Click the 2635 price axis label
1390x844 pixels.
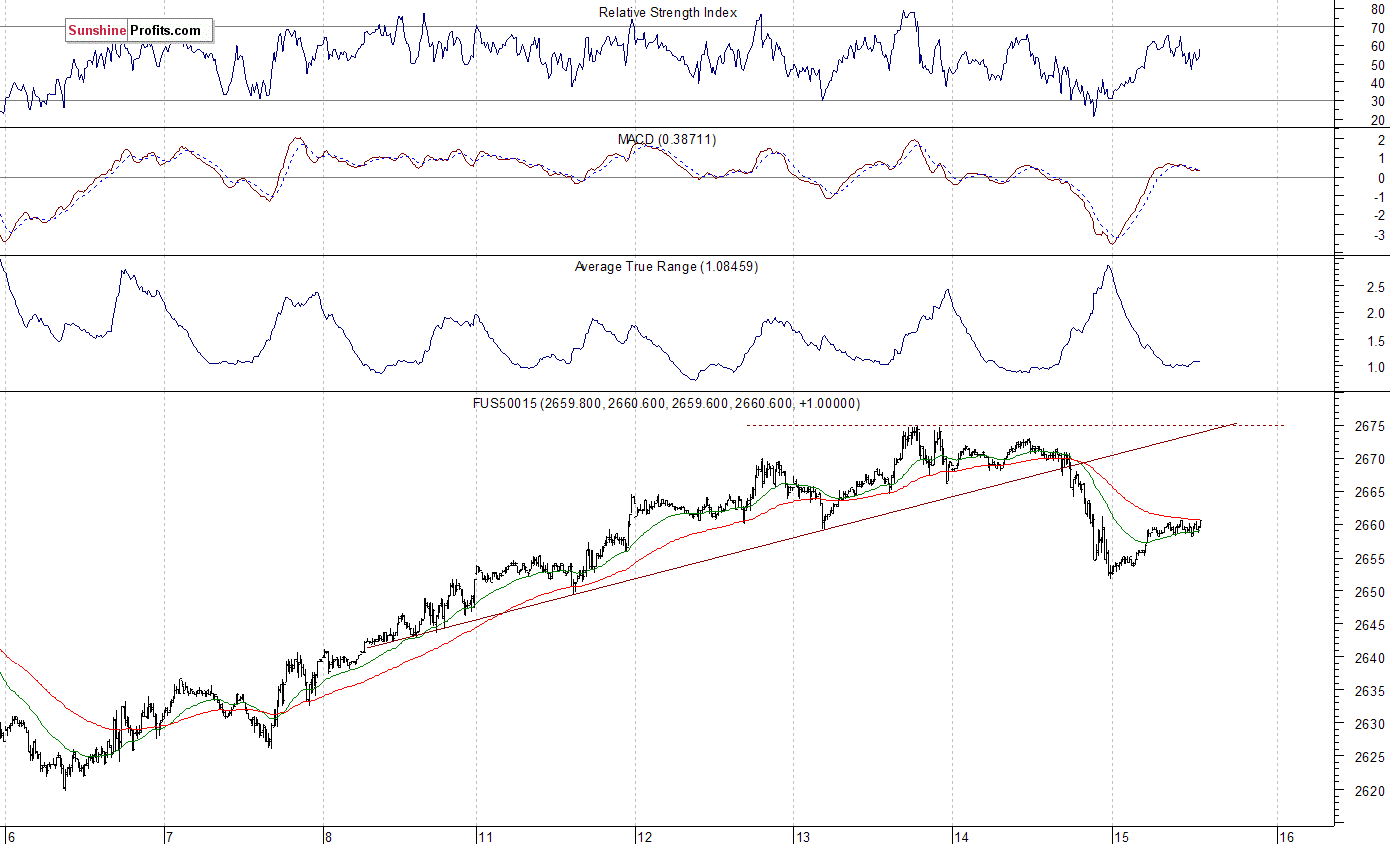pos(1370,692)
